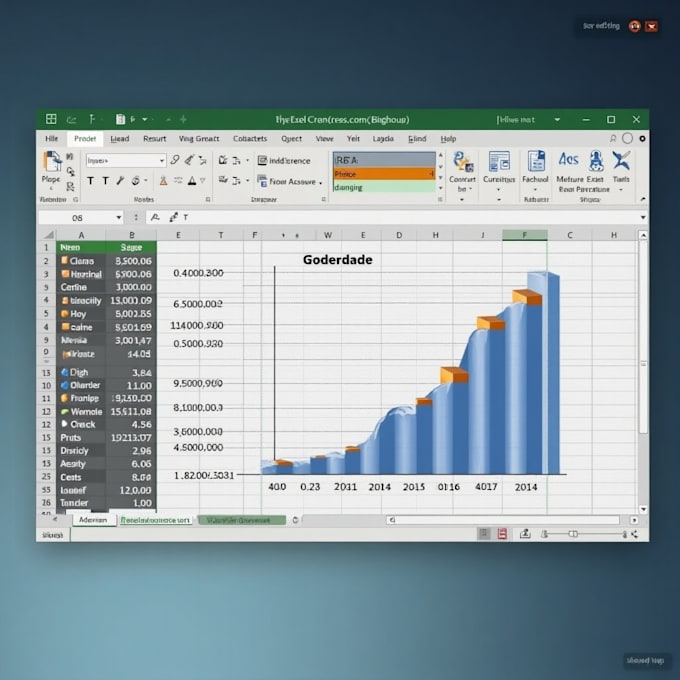Click the function icon left of the formula bar
The height and width of the screenshot is (680, 680).
click(x=155, y=217)
